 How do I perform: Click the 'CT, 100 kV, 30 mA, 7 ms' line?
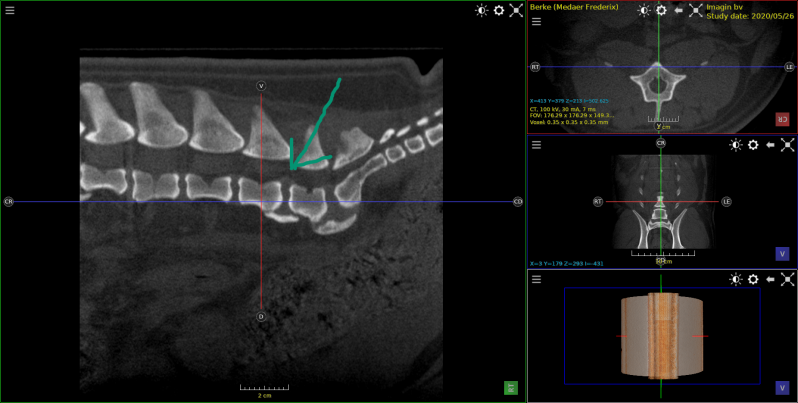pyautogui.click(x=561, y=109)
